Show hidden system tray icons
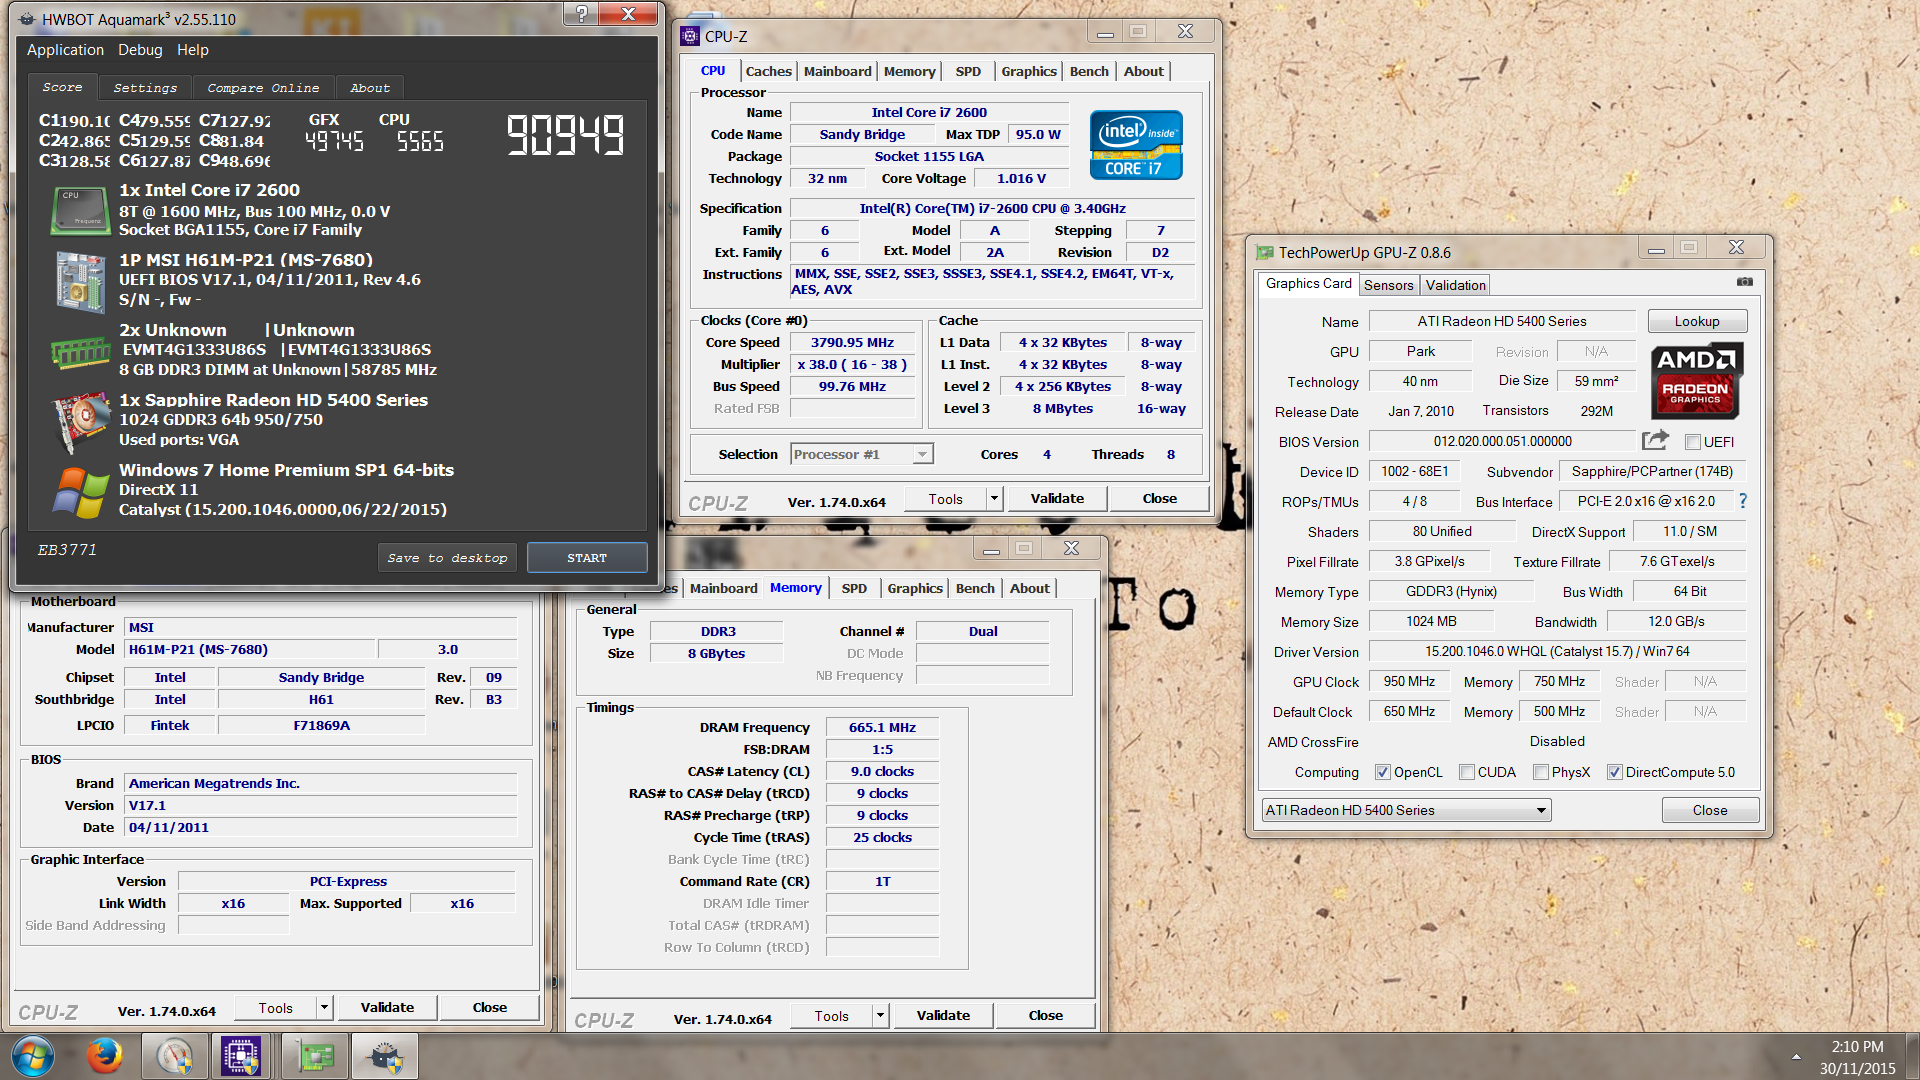The width and height of the screenshot is (1920, 1080). (x=1796, y=1056)
